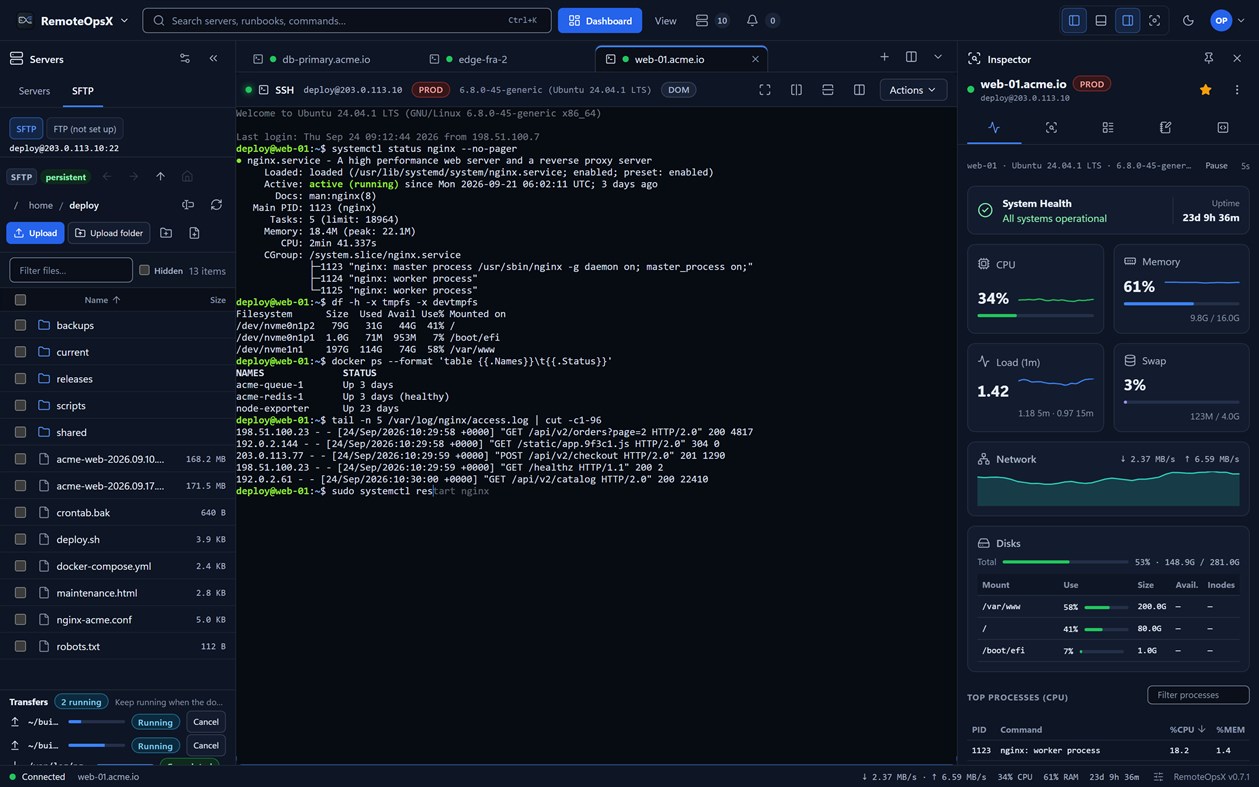Enter focus mode via top-bar capture icon
Viewport: 1259px width, 787px height.
pyautogui.click(x=1154, y=20)
